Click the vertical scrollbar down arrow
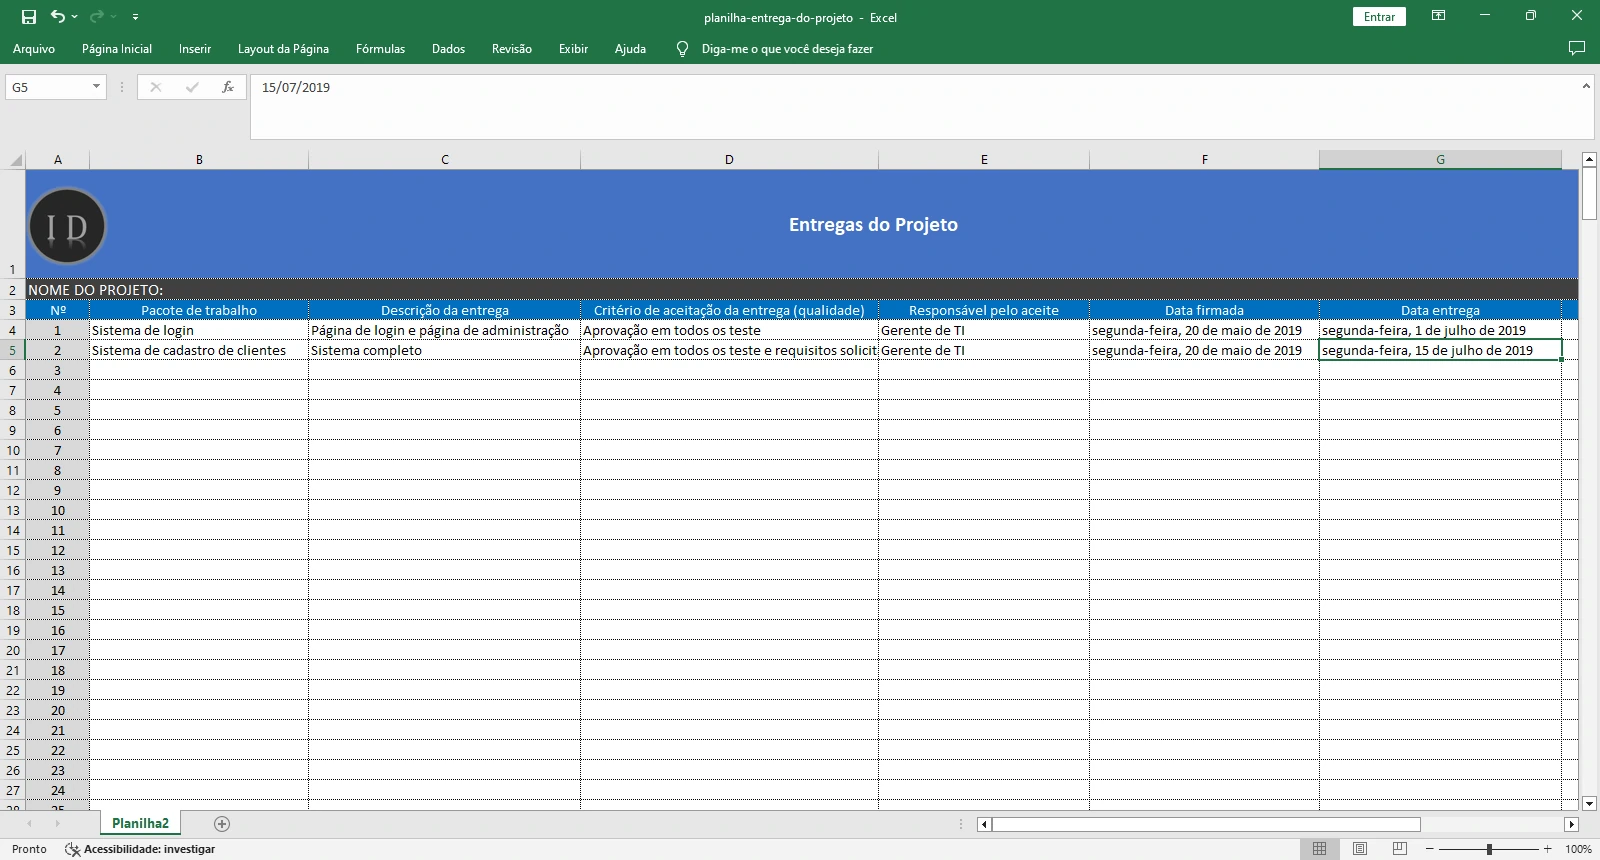This screenshot has height=860, width=1600. click(x=1589, y=803)
